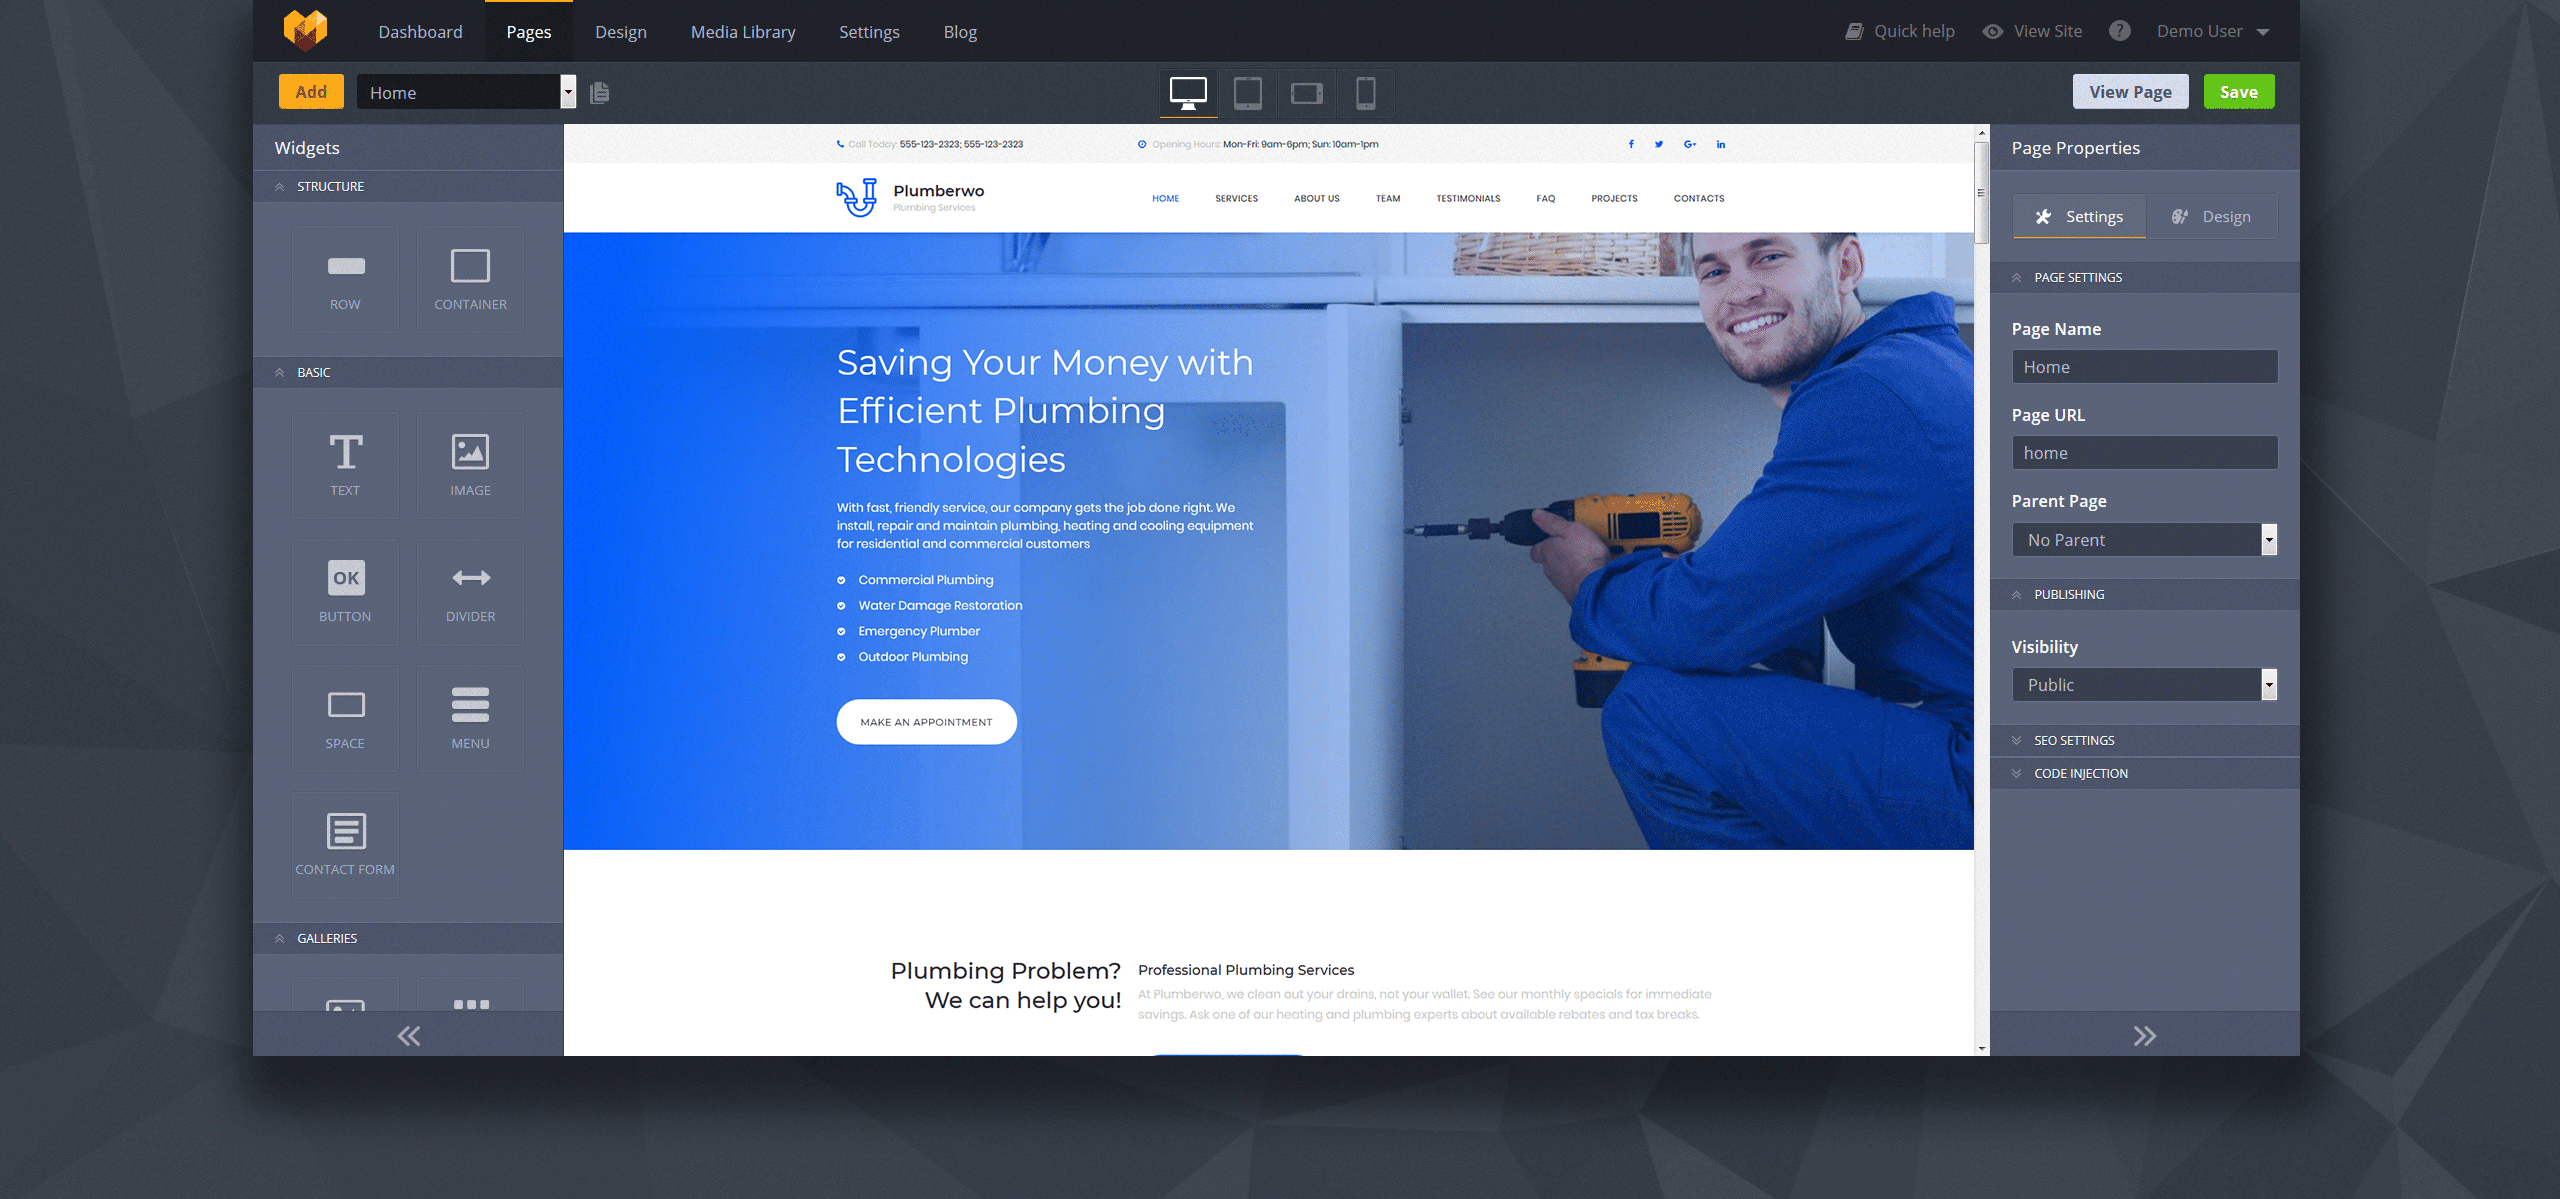Pick the Image widget

coord(470,465)
